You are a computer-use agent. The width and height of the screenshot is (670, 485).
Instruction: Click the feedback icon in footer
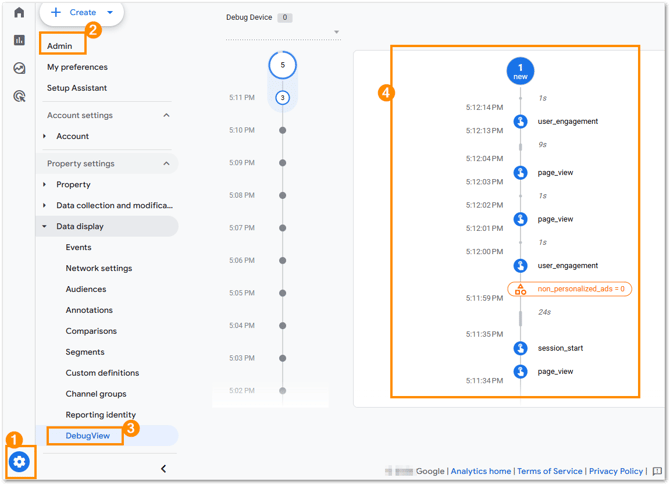657,471
